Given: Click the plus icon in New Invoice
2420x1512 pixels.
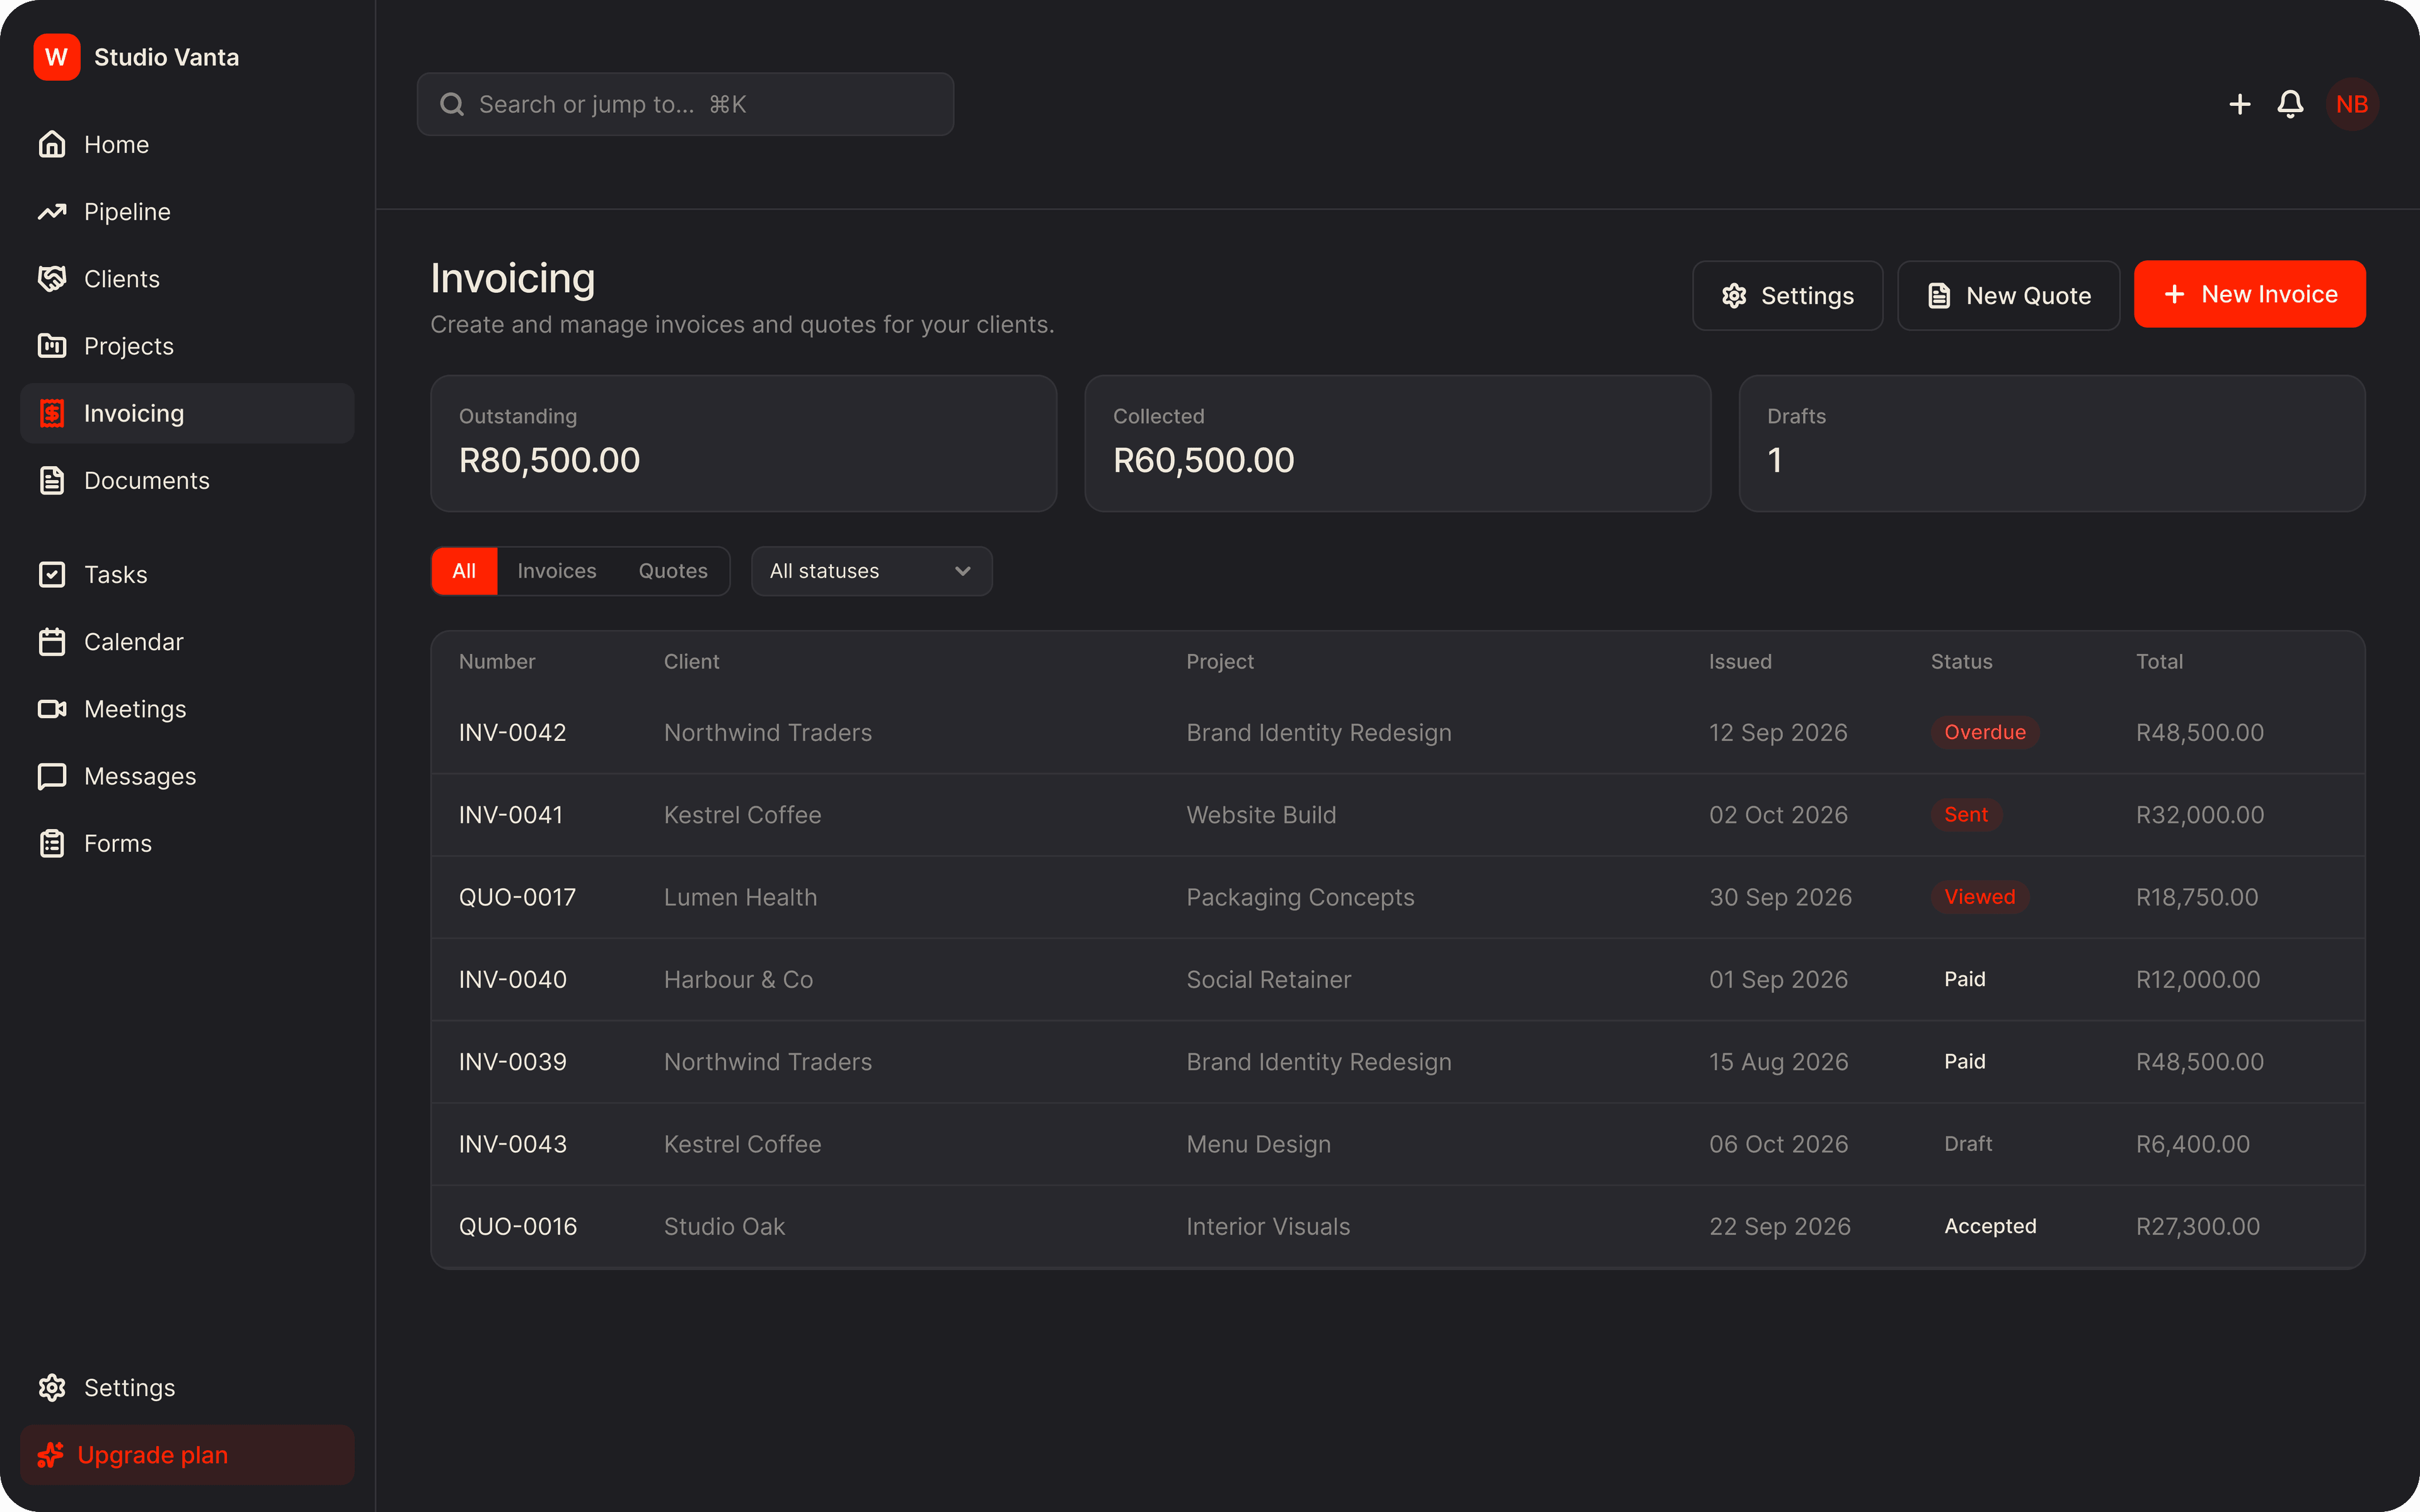Looking at the screenshot, I should (x=2174, y=294).
